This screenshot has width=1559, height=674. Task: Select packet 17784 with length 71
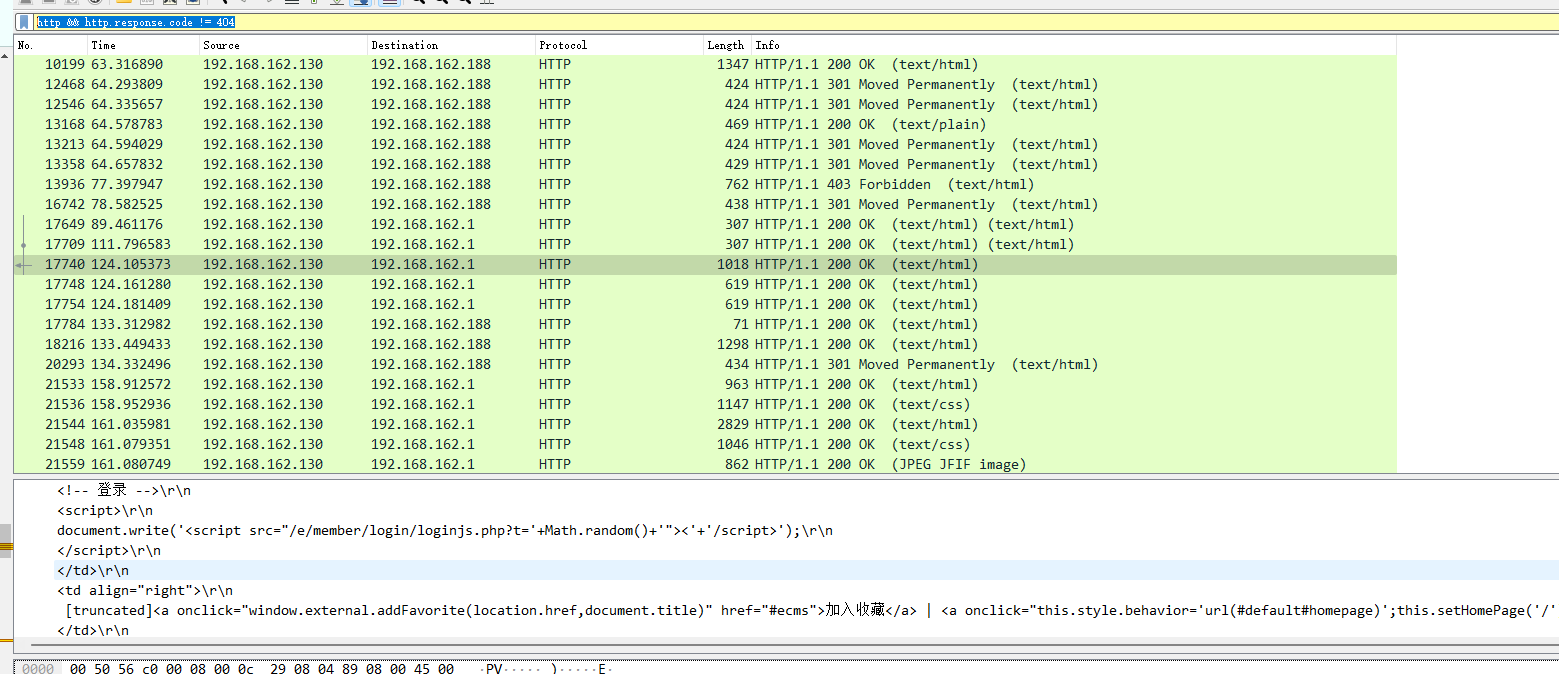[705, 324]
